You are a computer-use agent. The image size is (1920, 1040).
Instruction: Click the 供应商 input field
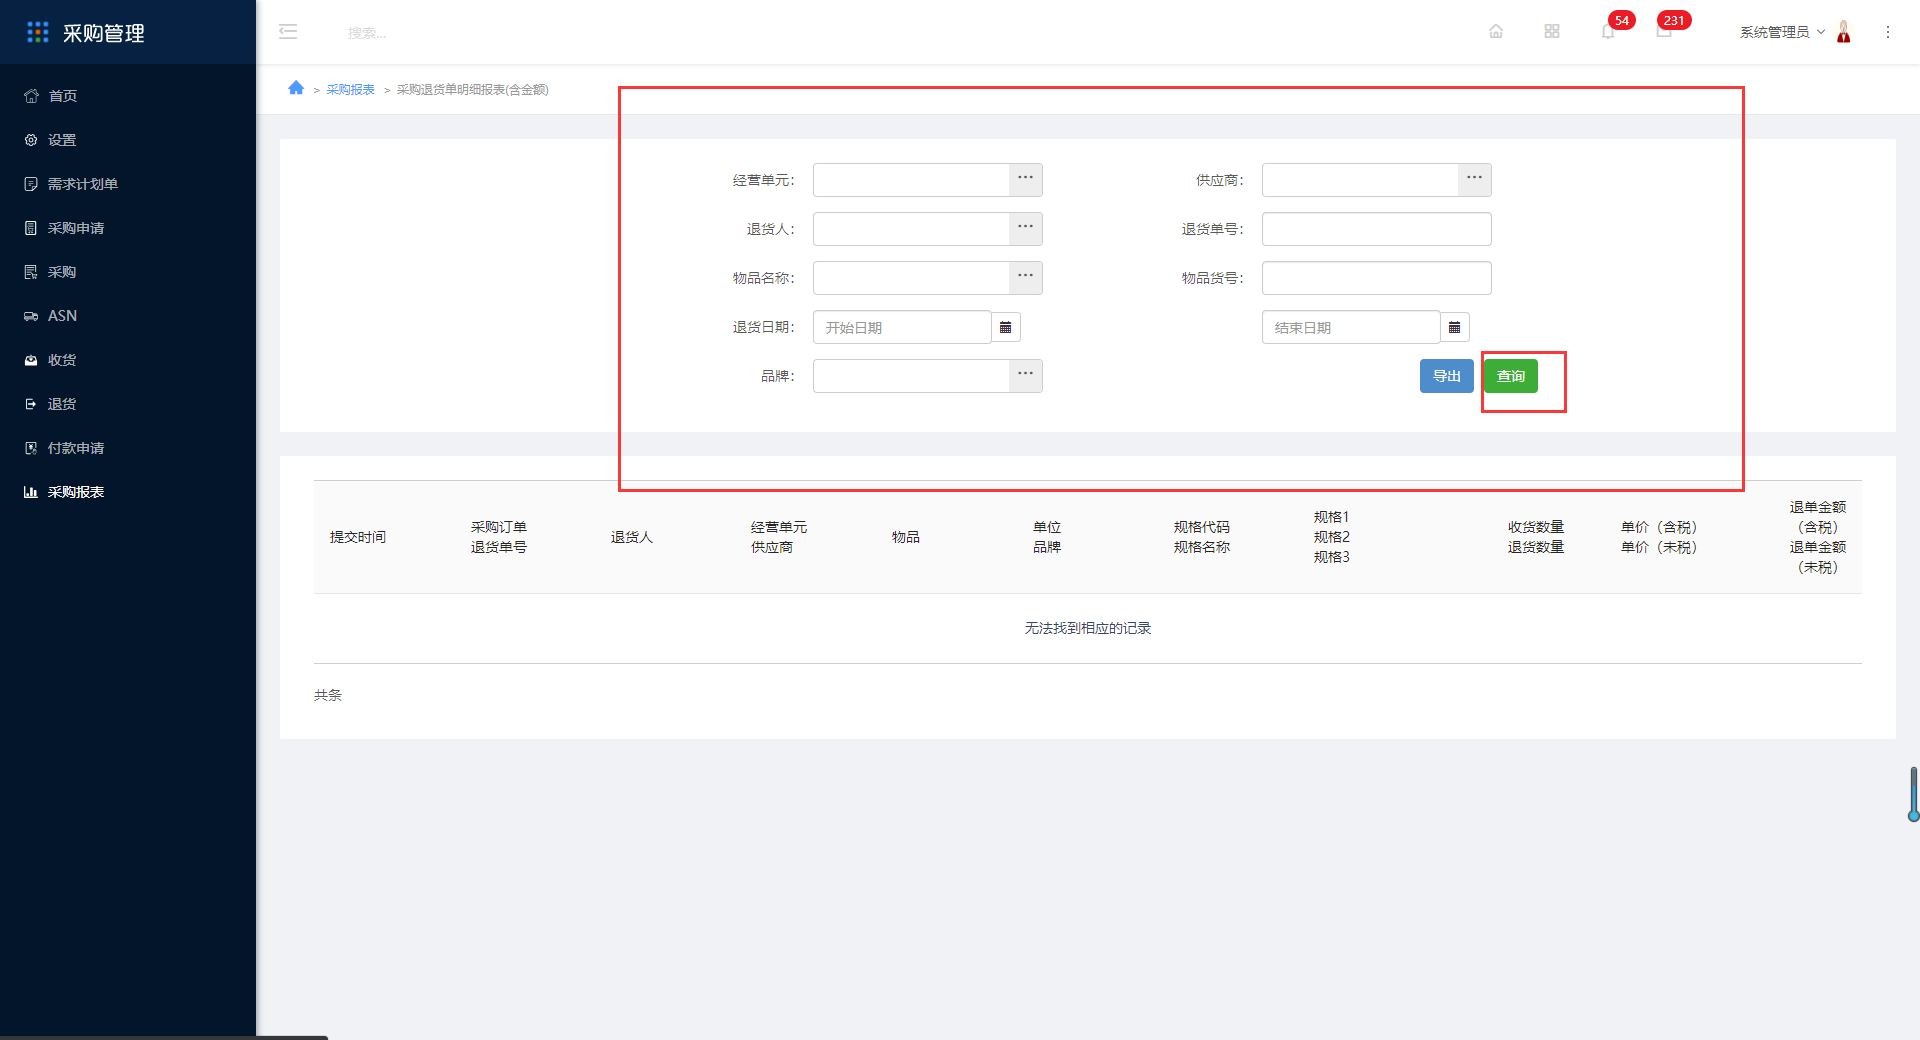coord(1360,180)
